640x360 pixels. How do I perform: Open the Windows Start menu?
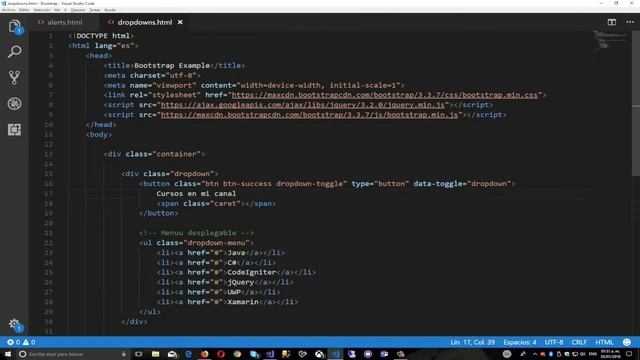8,354
